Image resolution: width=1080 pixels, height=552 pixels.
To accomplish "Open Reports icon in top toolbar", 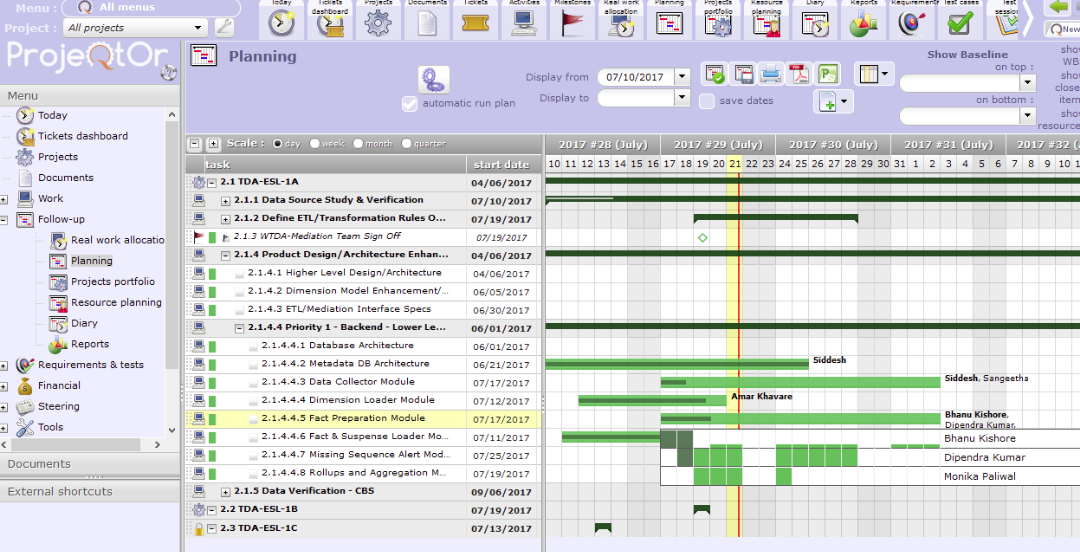I will pos(863,23).
